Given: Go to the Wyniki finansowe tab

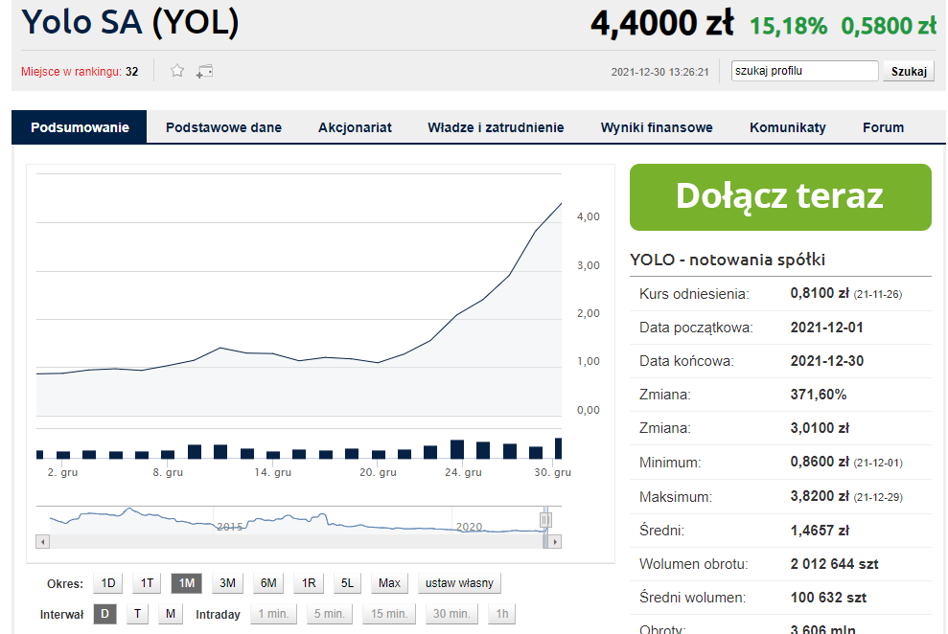Looking at the screenshot, I should tap(657, 128).
